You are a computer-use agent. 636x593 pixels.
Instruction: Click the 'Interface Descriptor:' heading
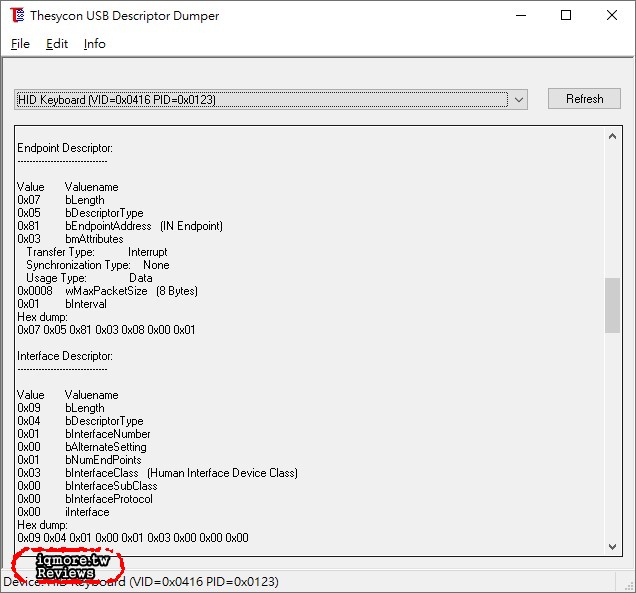pos(65,356)
